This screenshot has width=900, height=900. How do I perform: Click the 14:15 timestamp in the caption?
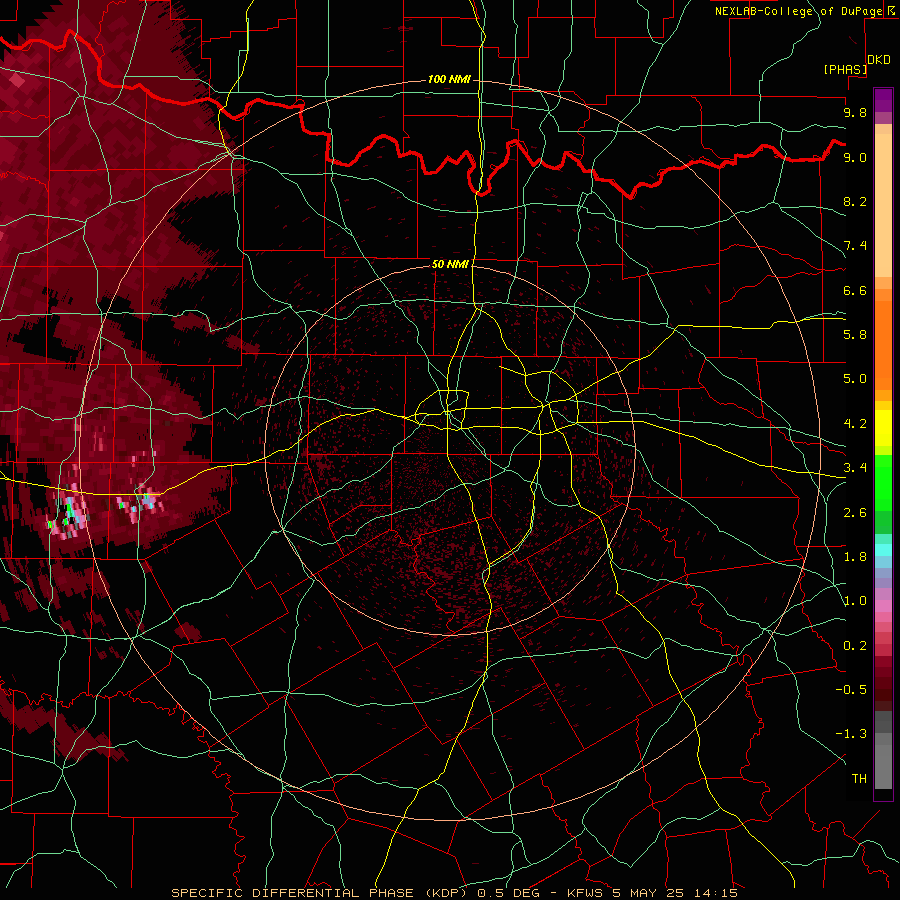pos(717,893)
